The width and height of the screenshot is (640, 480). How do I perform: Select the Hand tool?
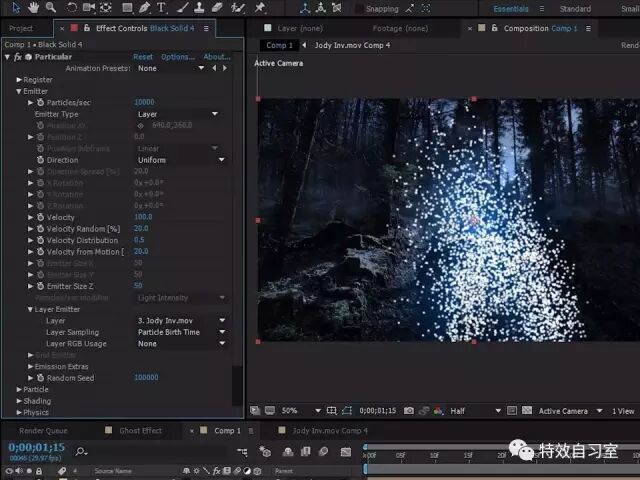[x=33, y=7]
